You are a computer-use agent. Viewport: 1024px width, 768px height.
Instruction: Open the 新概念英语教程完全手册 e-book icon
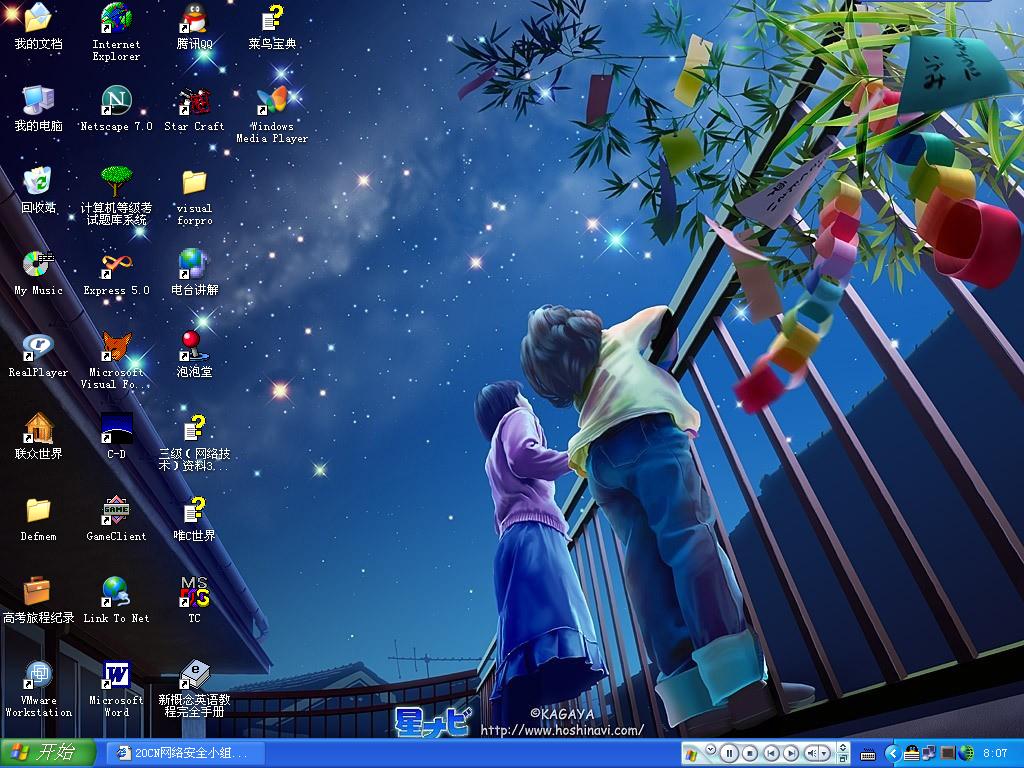pos(194,689)
